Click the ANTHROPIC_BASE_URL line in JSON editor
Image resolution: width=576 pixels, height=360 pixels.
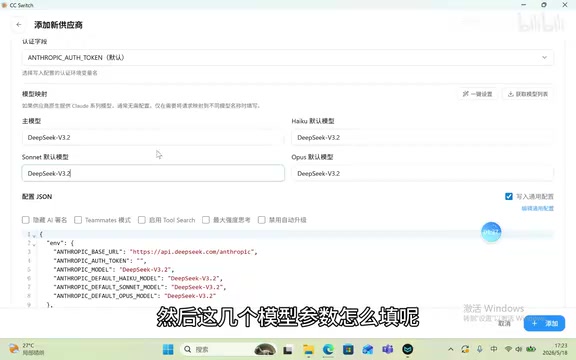[155, 252]
